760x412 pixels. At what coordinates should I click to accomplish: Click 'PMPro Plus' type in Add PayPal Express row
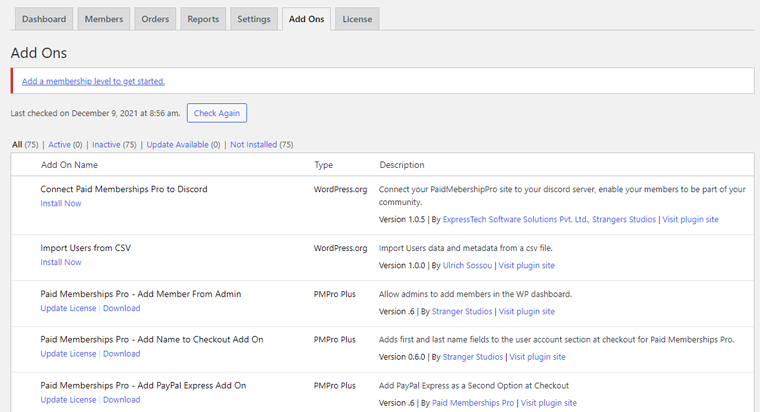tap(334, 385)
